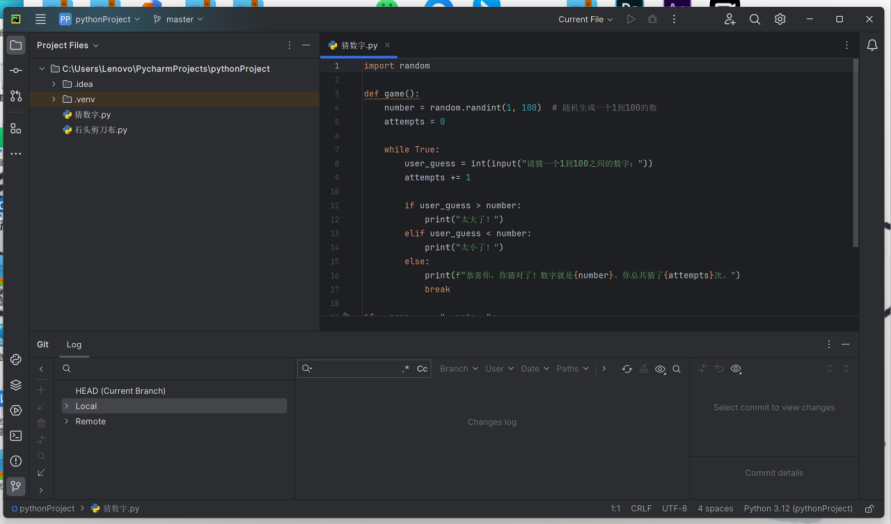This screenshot has height=524, width=891.
Task: Toggle Git log view options eye icon
Action: tap(660, 369)
